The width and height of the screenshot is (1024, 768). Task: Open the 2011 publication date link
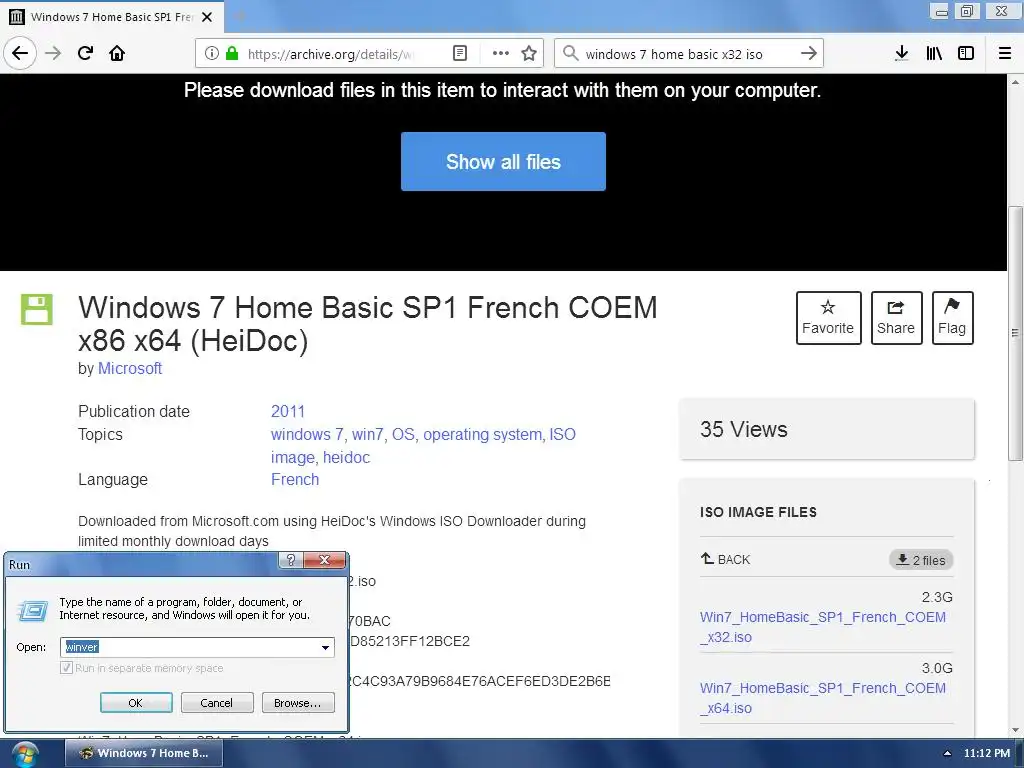tap(288, 411)
